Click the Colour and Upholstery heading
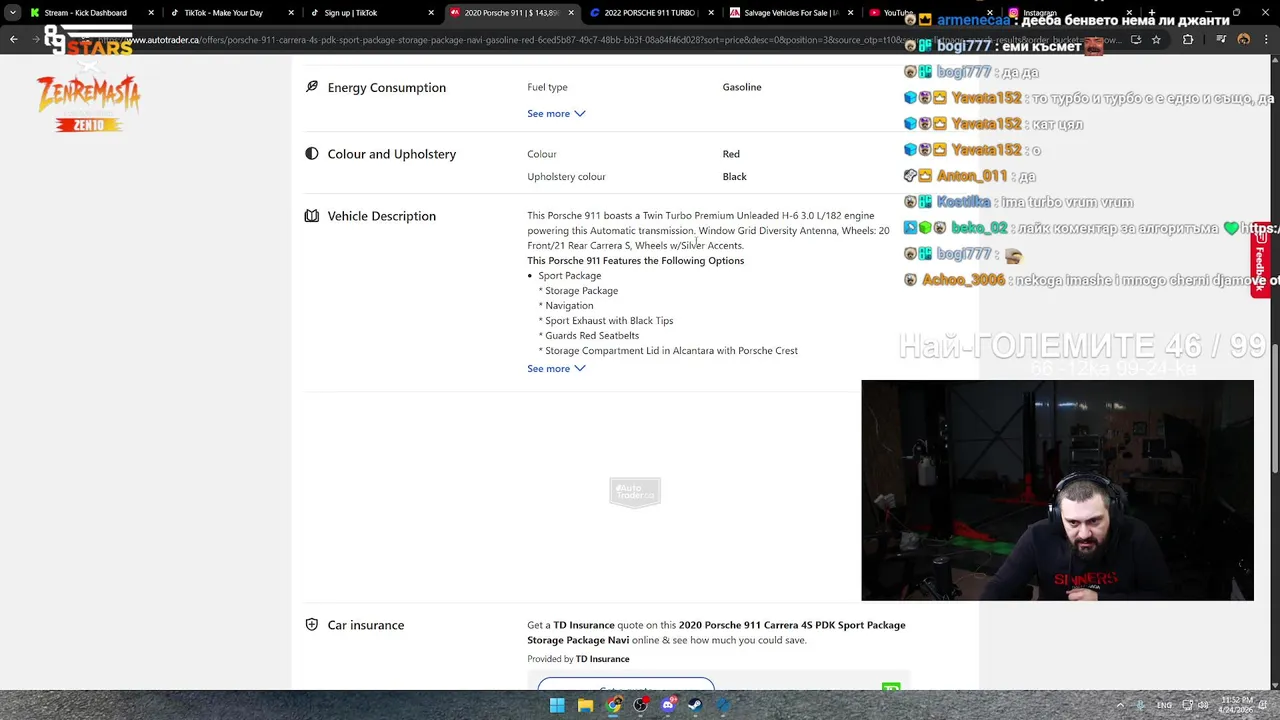This screenshot has width=1280, height=720. point(392,154)
